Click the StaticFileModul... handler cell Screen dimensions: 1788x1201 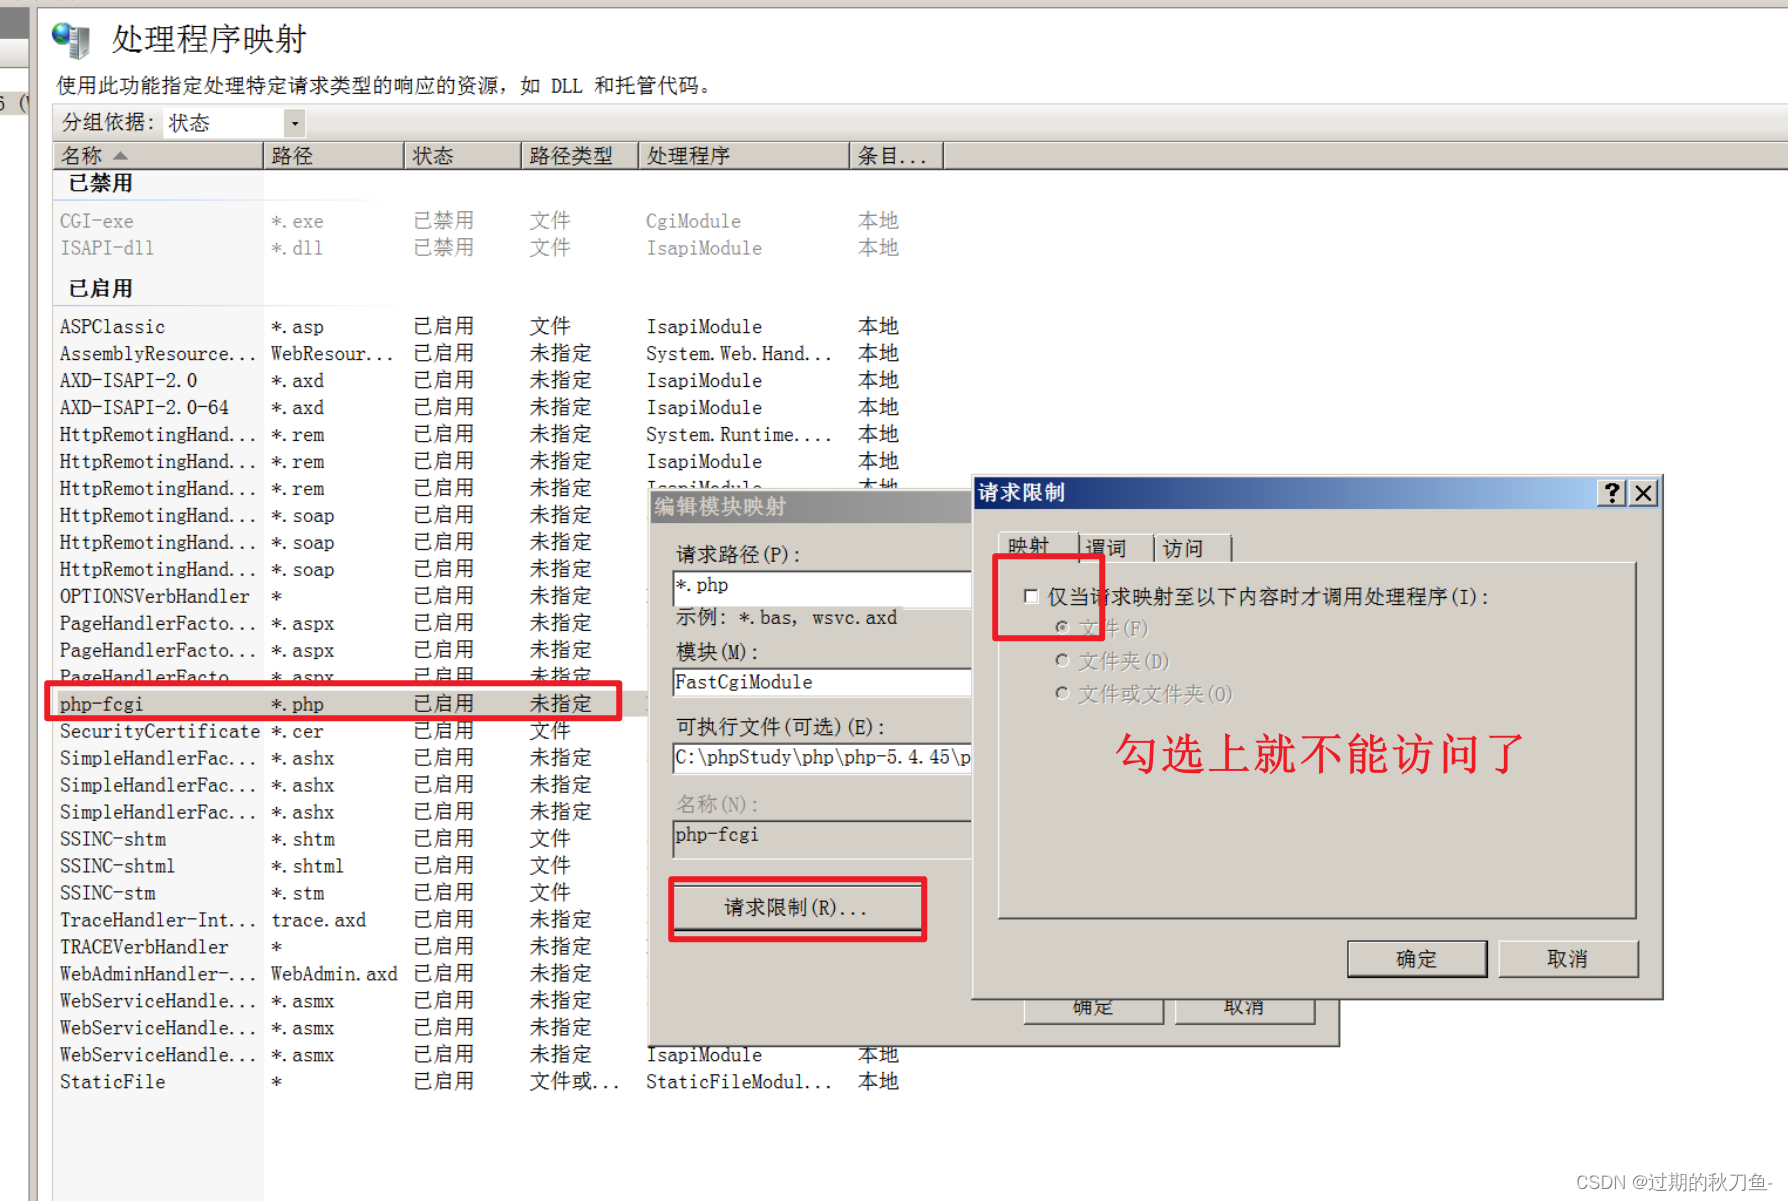click(738, 1083)
